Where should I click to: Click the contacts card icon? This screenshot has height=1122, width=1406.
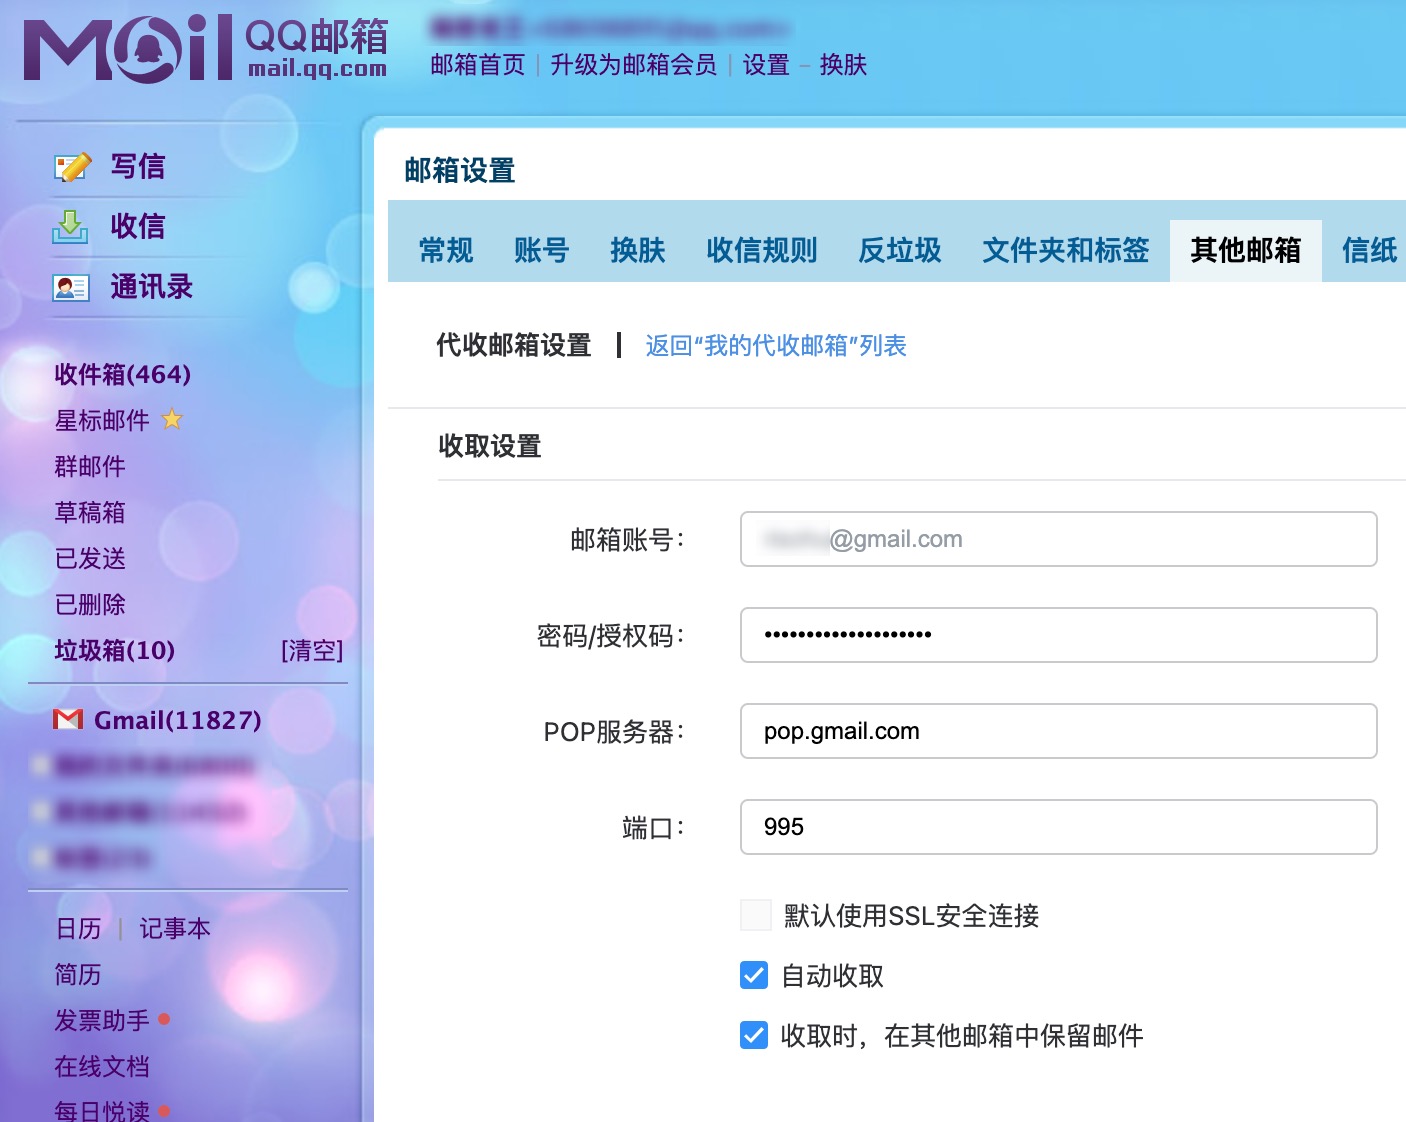click(x=70, y=288)
